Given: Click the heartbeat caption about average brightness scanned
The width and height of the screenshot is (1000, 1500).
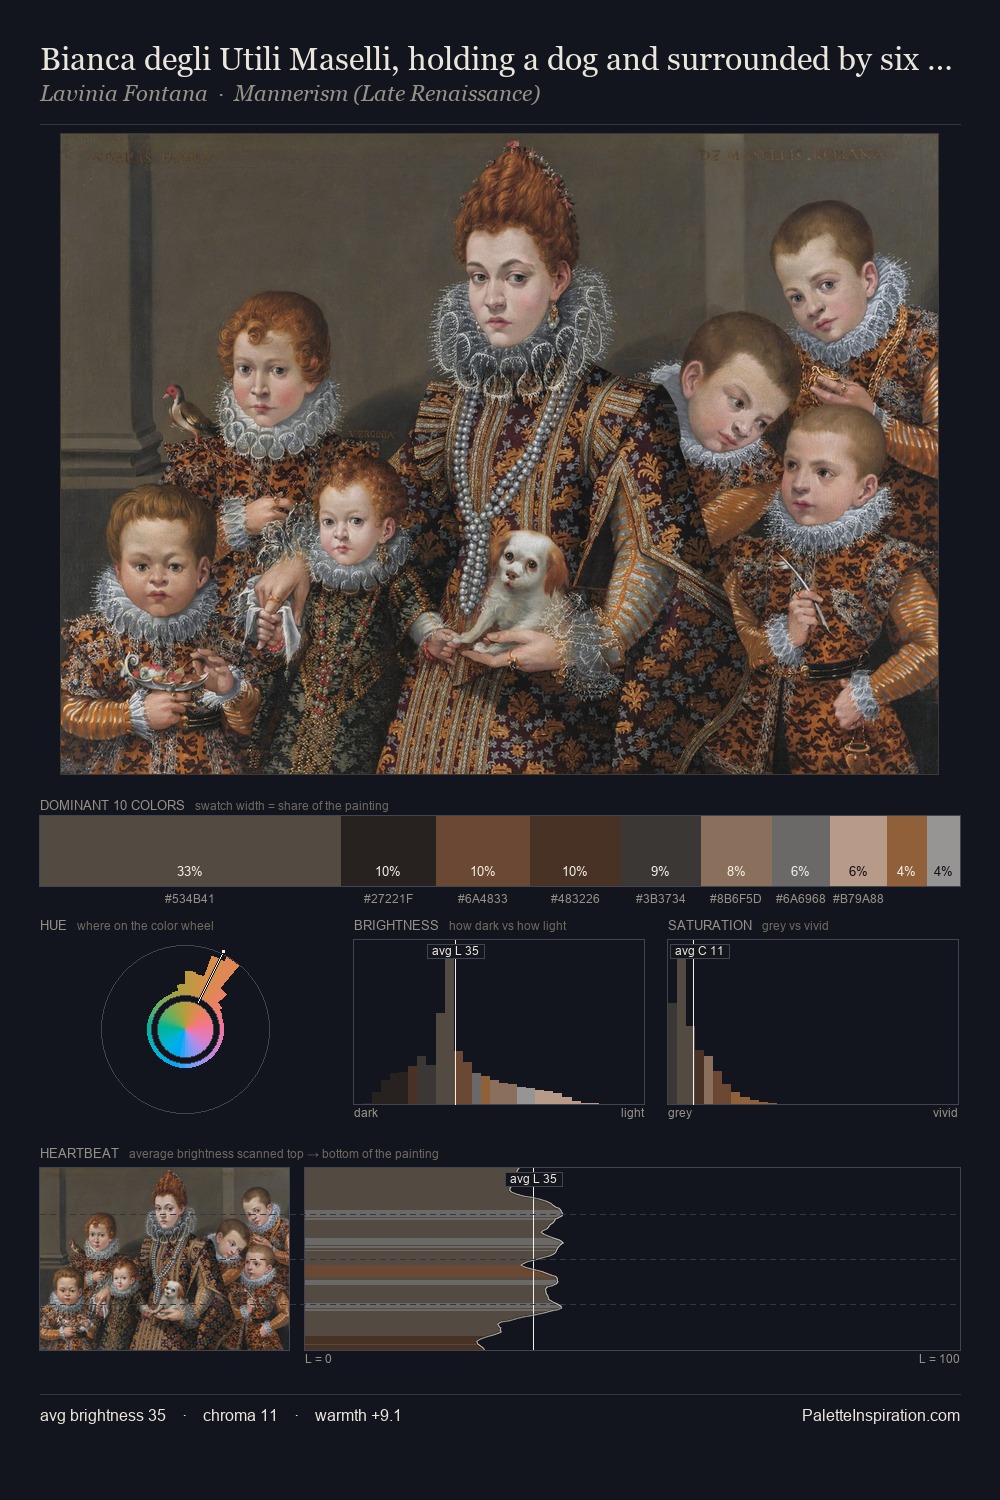Looking at the screenshot, I should tap(283, 1154).
